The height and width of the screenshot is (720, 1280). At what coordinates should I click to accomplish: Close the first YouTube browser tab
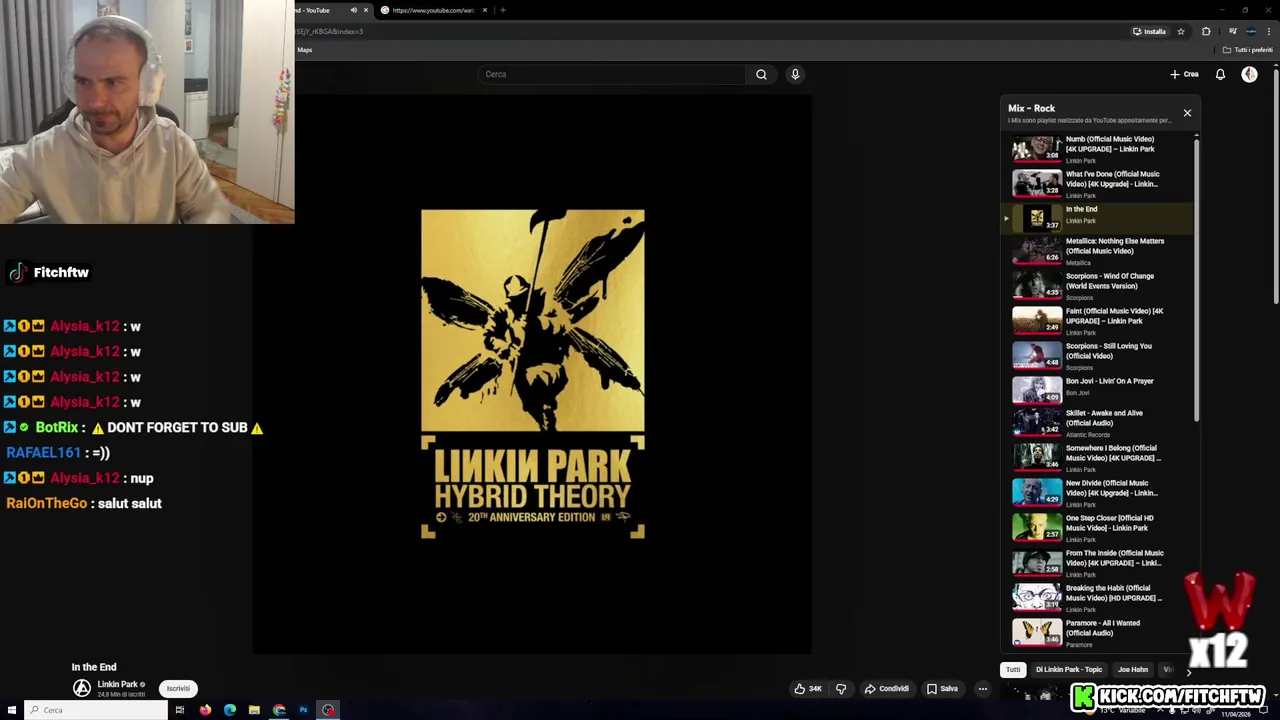coord(365,10)
